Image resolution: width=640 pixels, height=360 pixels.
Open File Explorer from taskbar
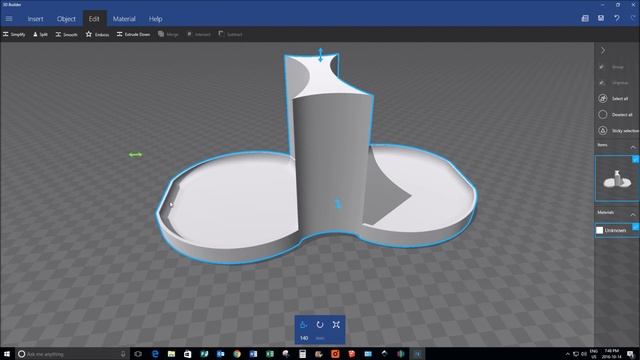pyautogui.click(x=171, y=354)
